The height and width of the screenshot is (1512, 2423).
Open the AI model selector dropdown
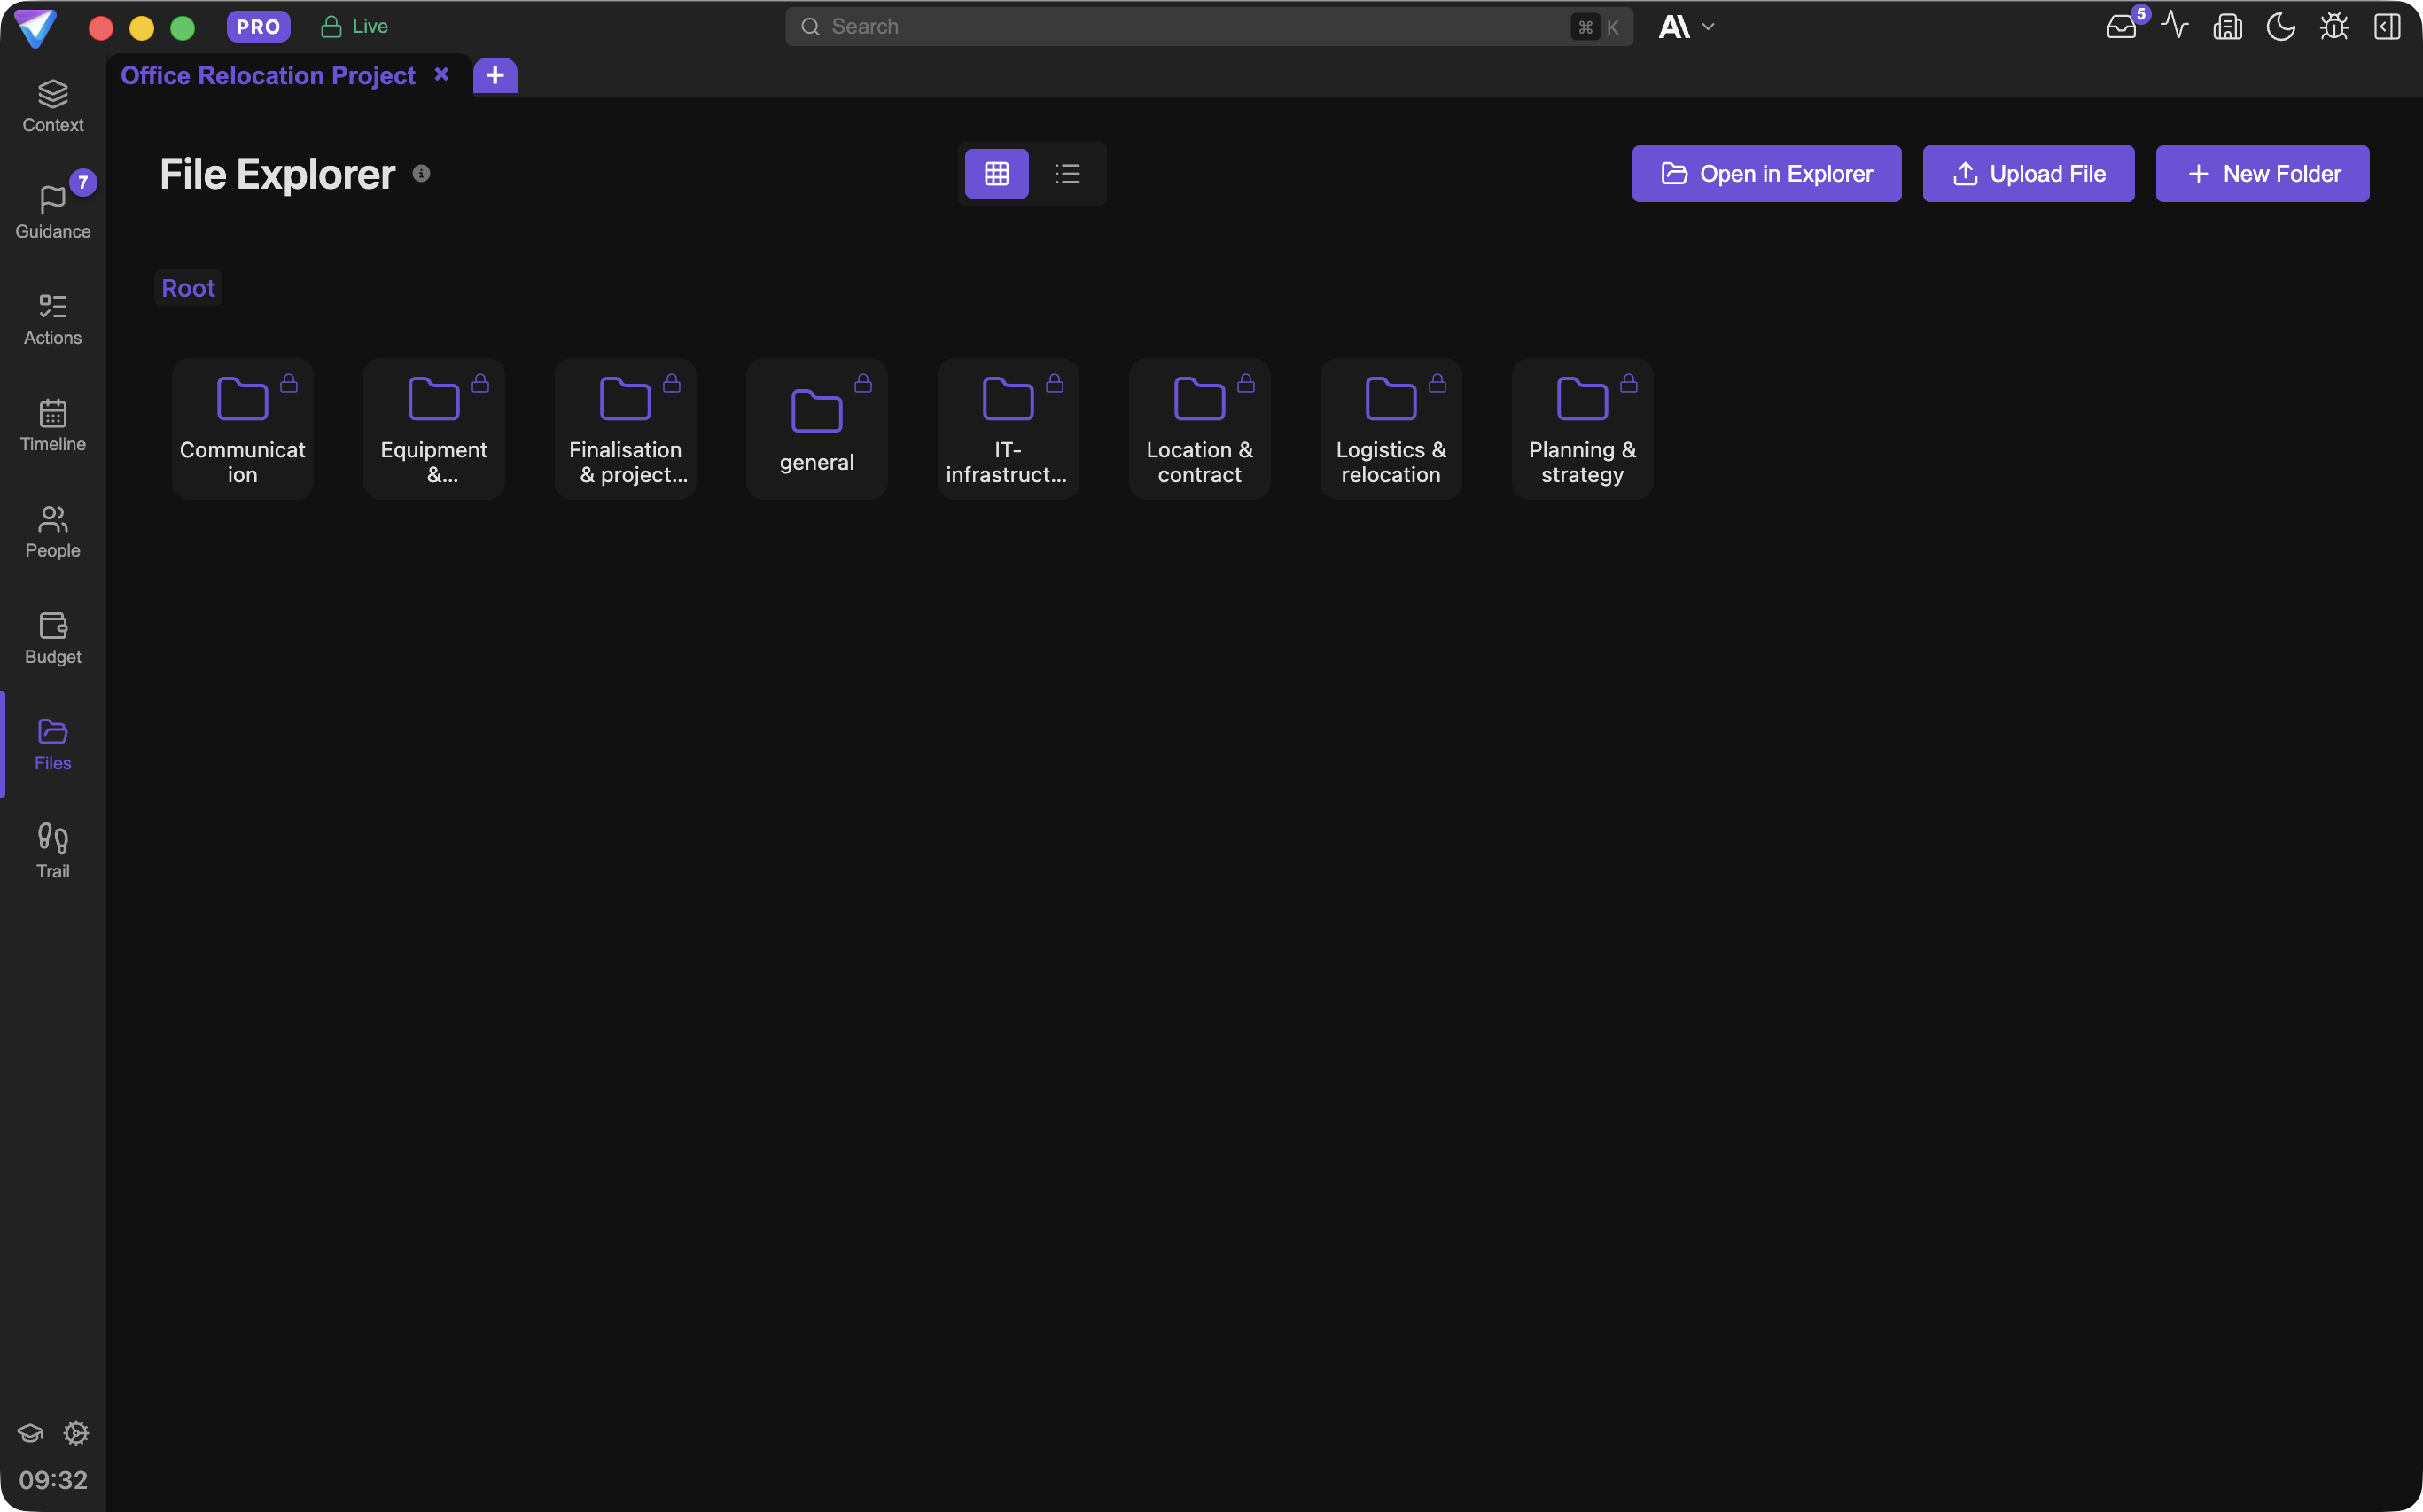tap(1687, 26)
